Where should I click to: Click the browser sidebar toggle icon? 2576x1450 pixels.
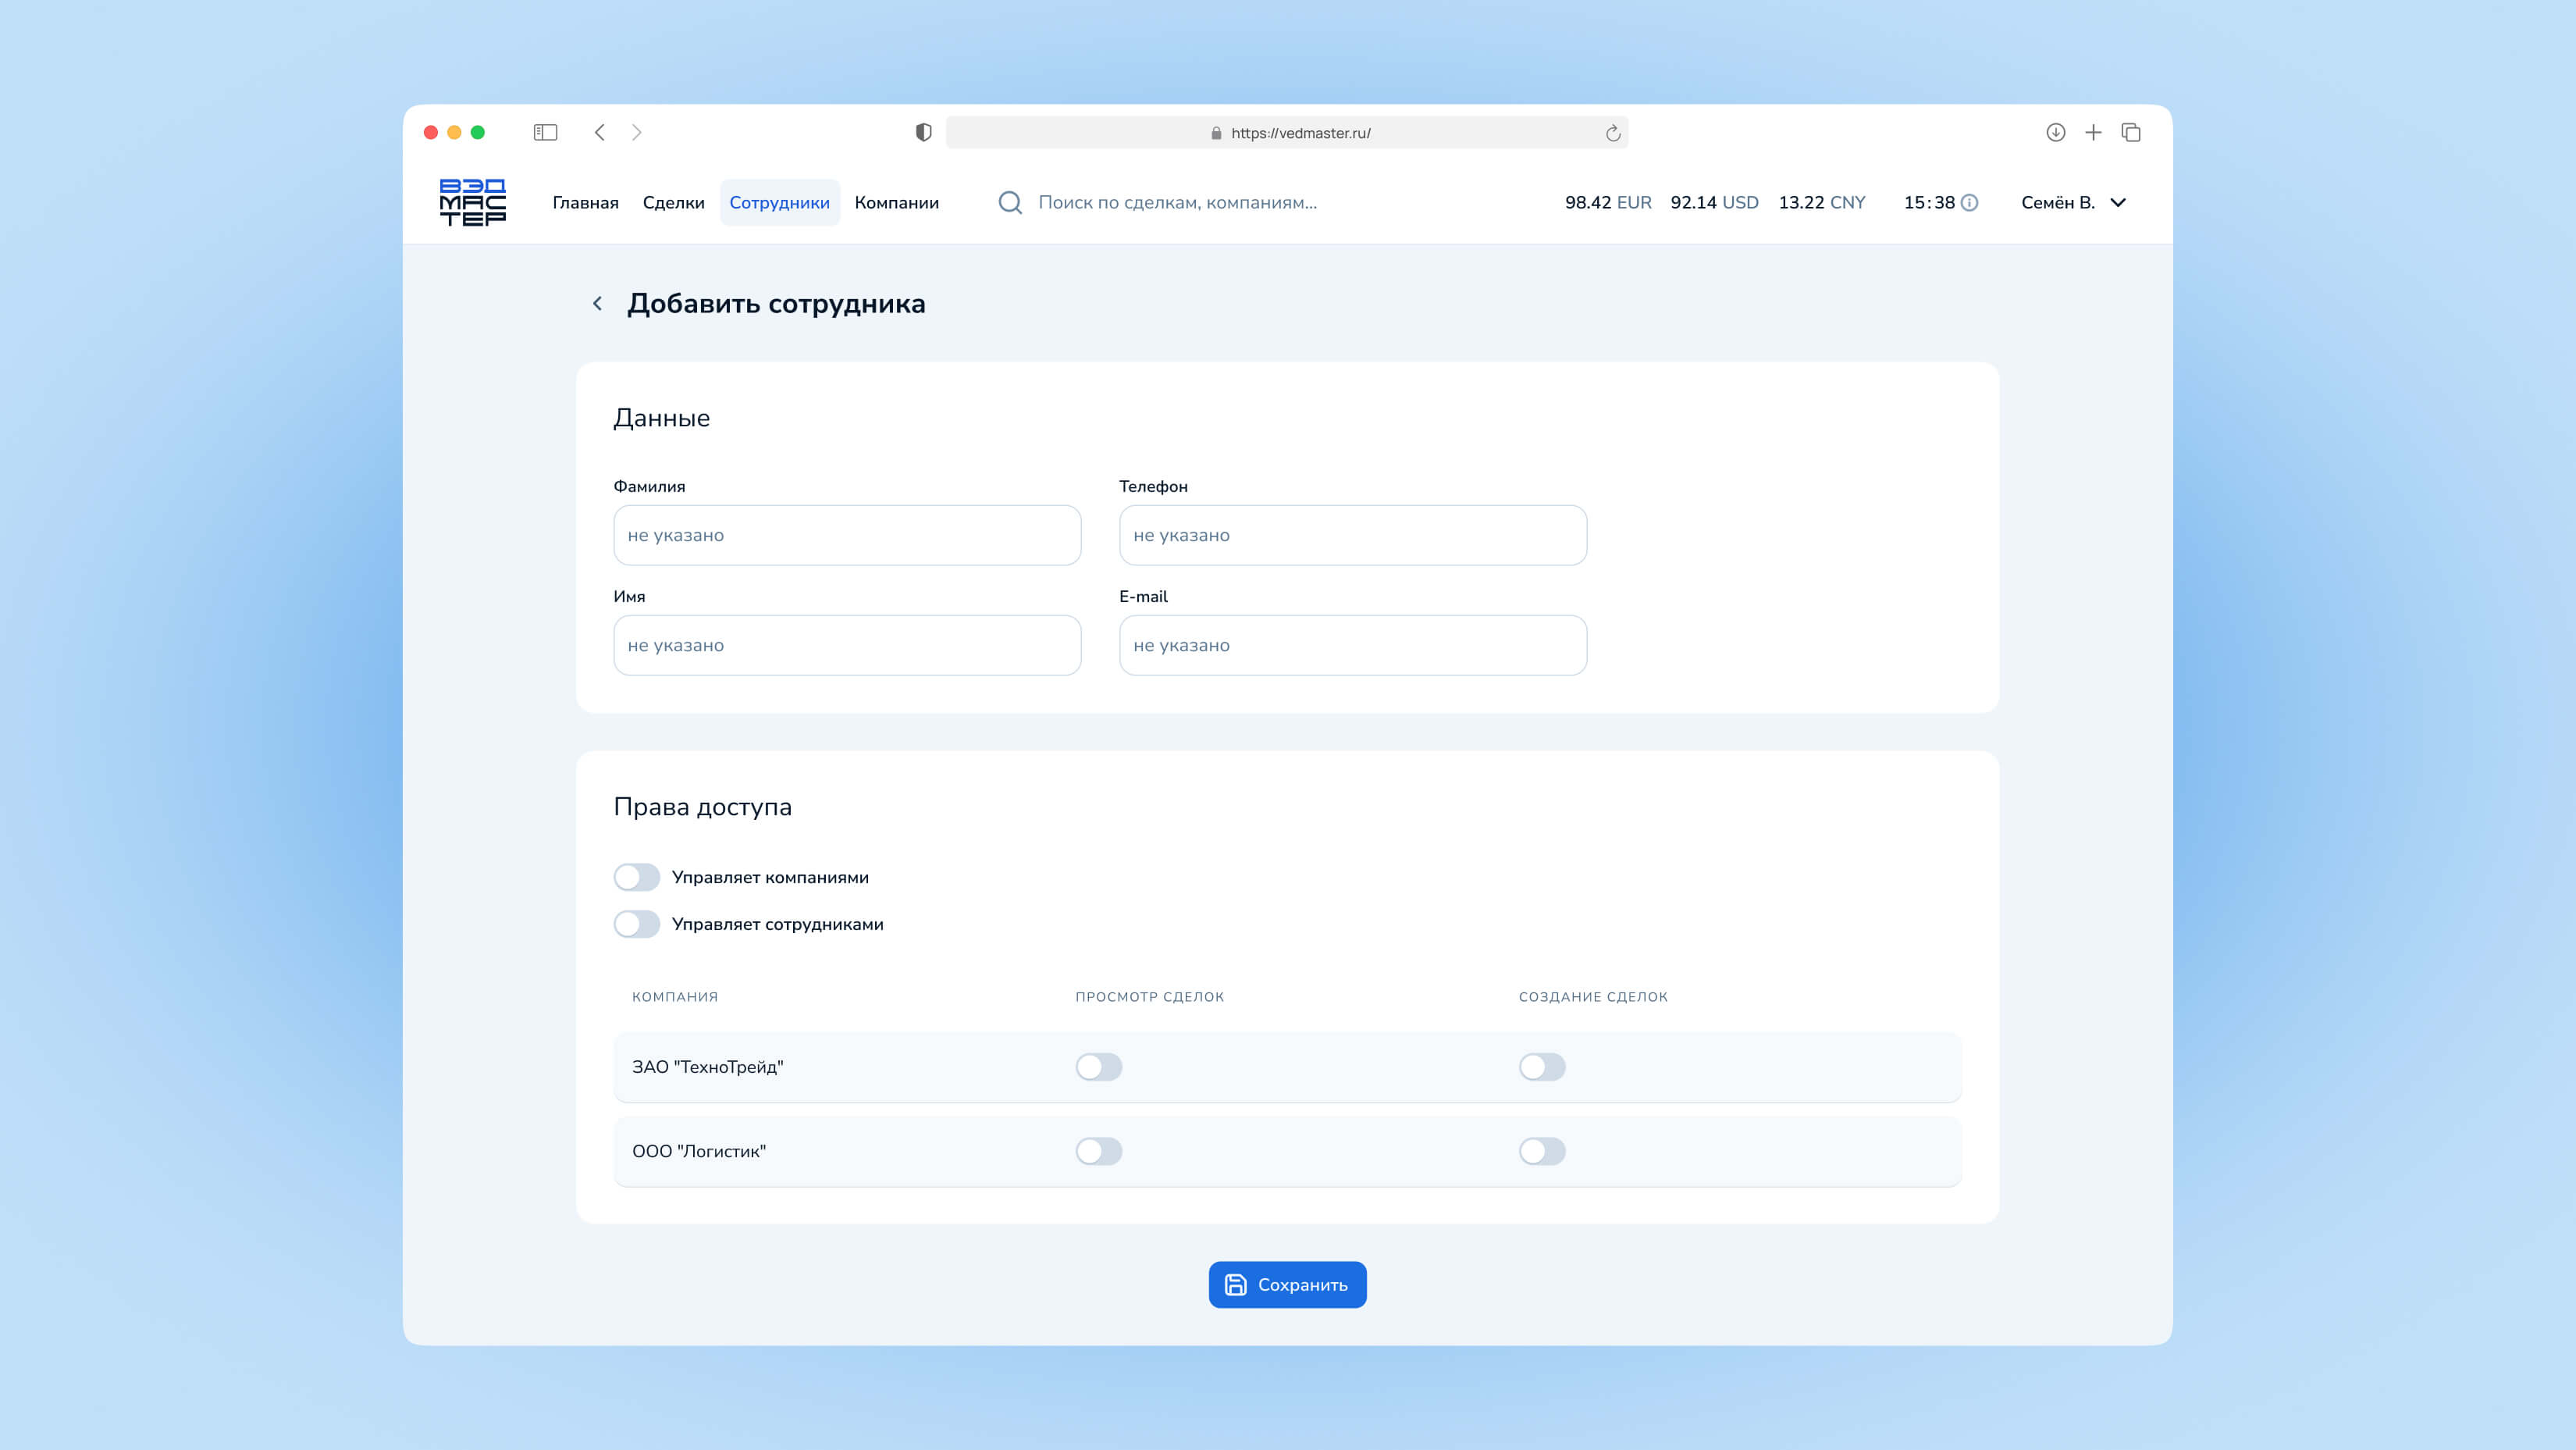(545, 133)
